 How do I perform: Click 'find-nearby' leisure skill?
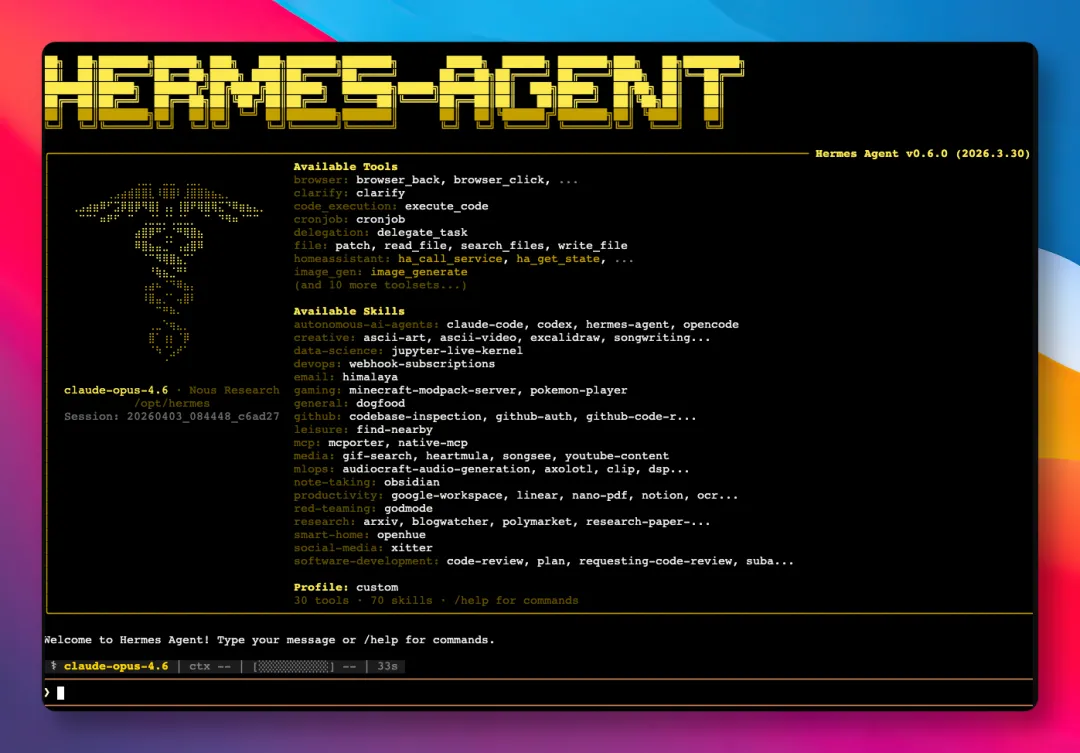[394, 429]
